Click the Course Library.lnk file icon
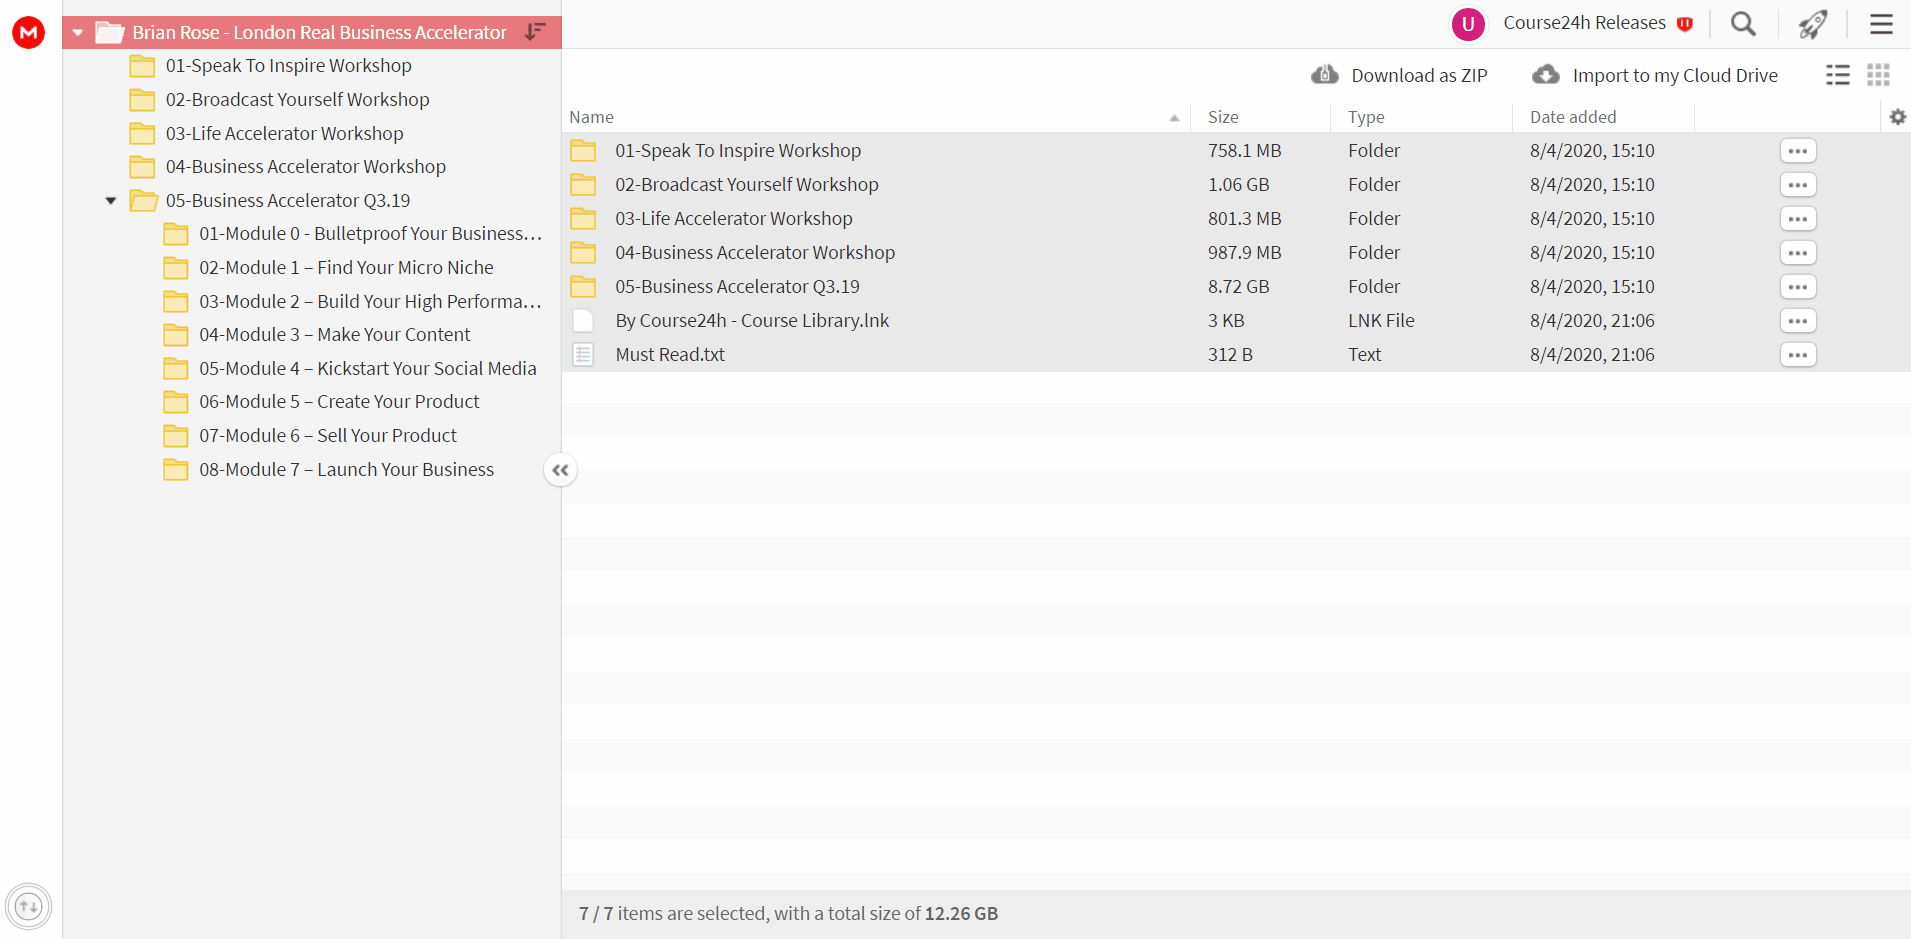 583,320
